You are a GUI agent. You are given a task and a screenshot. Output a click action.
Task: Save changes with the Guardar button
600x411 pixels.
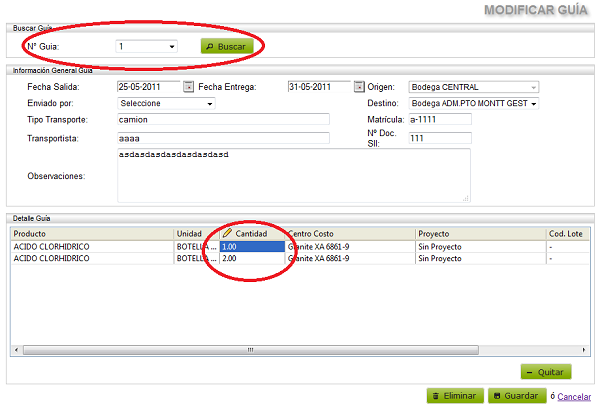(517, 396)
